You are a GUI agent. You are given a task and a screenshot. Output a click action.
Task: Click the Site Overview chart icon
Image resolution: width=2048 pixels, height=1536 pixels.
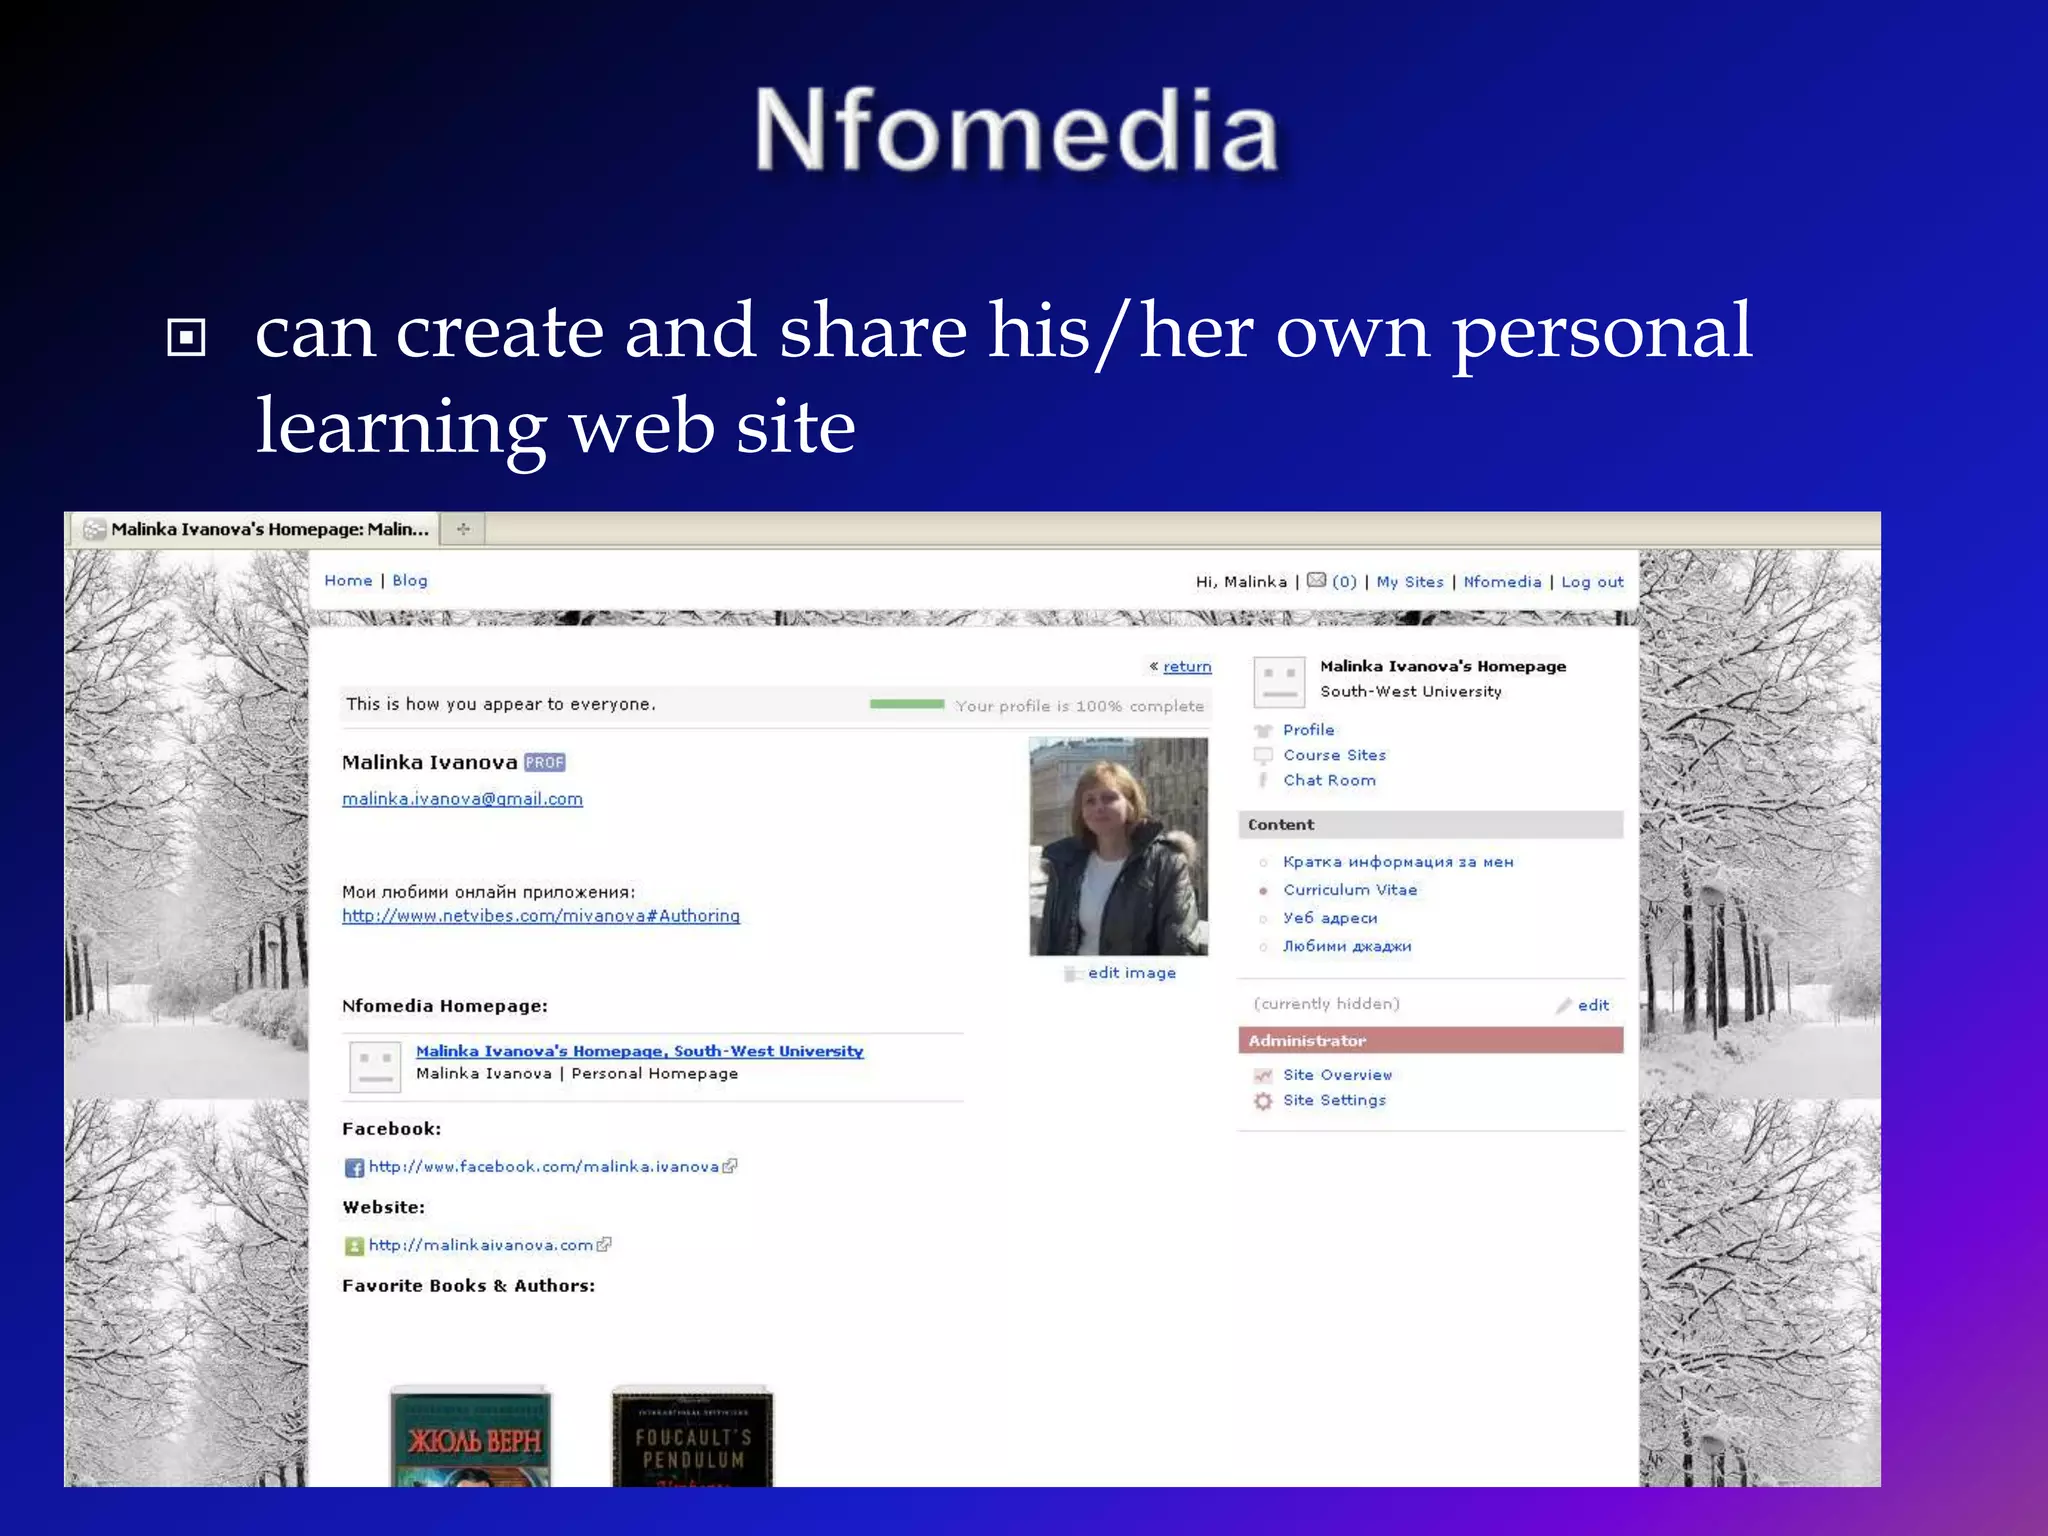(1263, 1075)
